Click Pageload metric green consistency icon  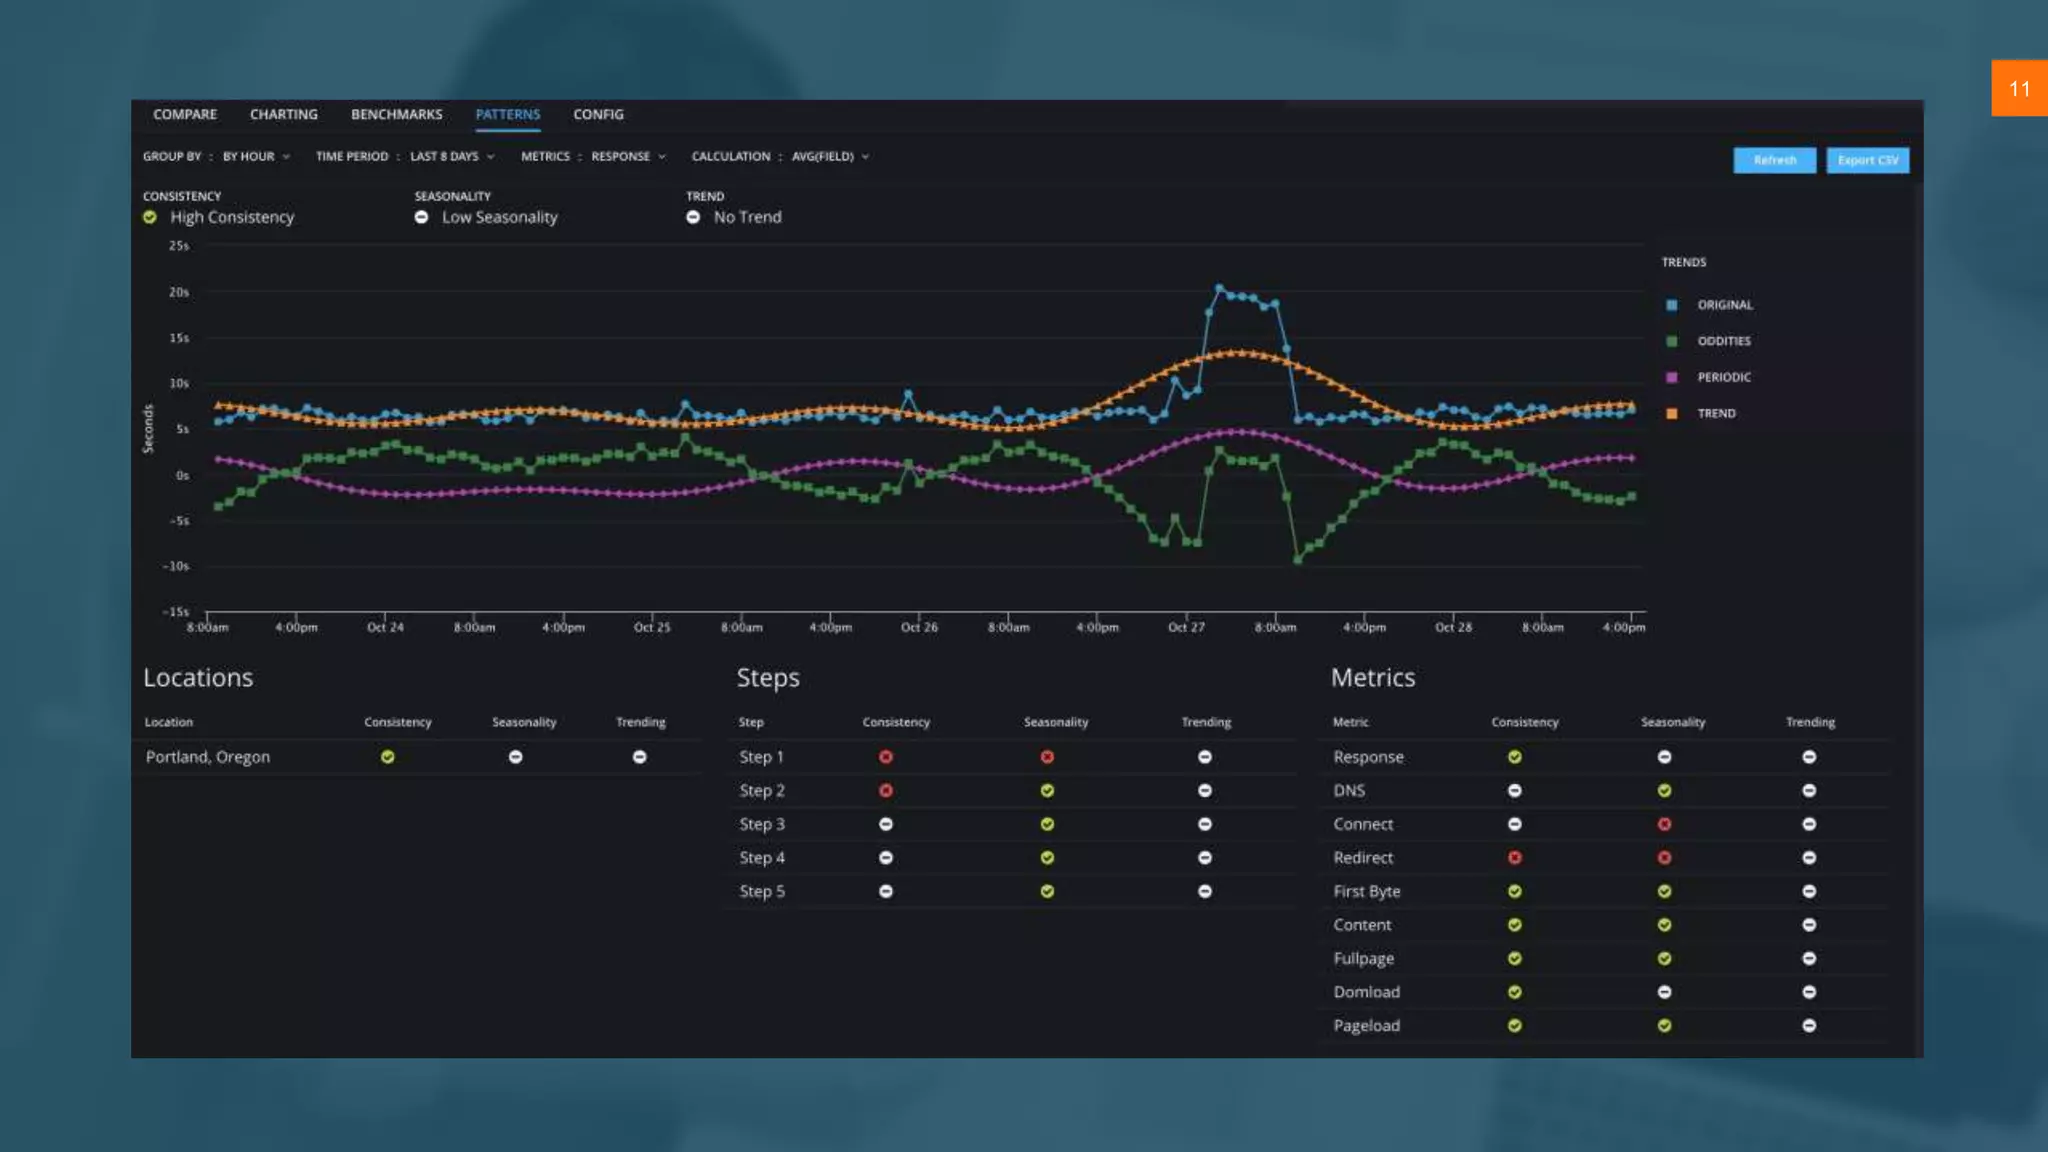(x=1515, y=1026)
